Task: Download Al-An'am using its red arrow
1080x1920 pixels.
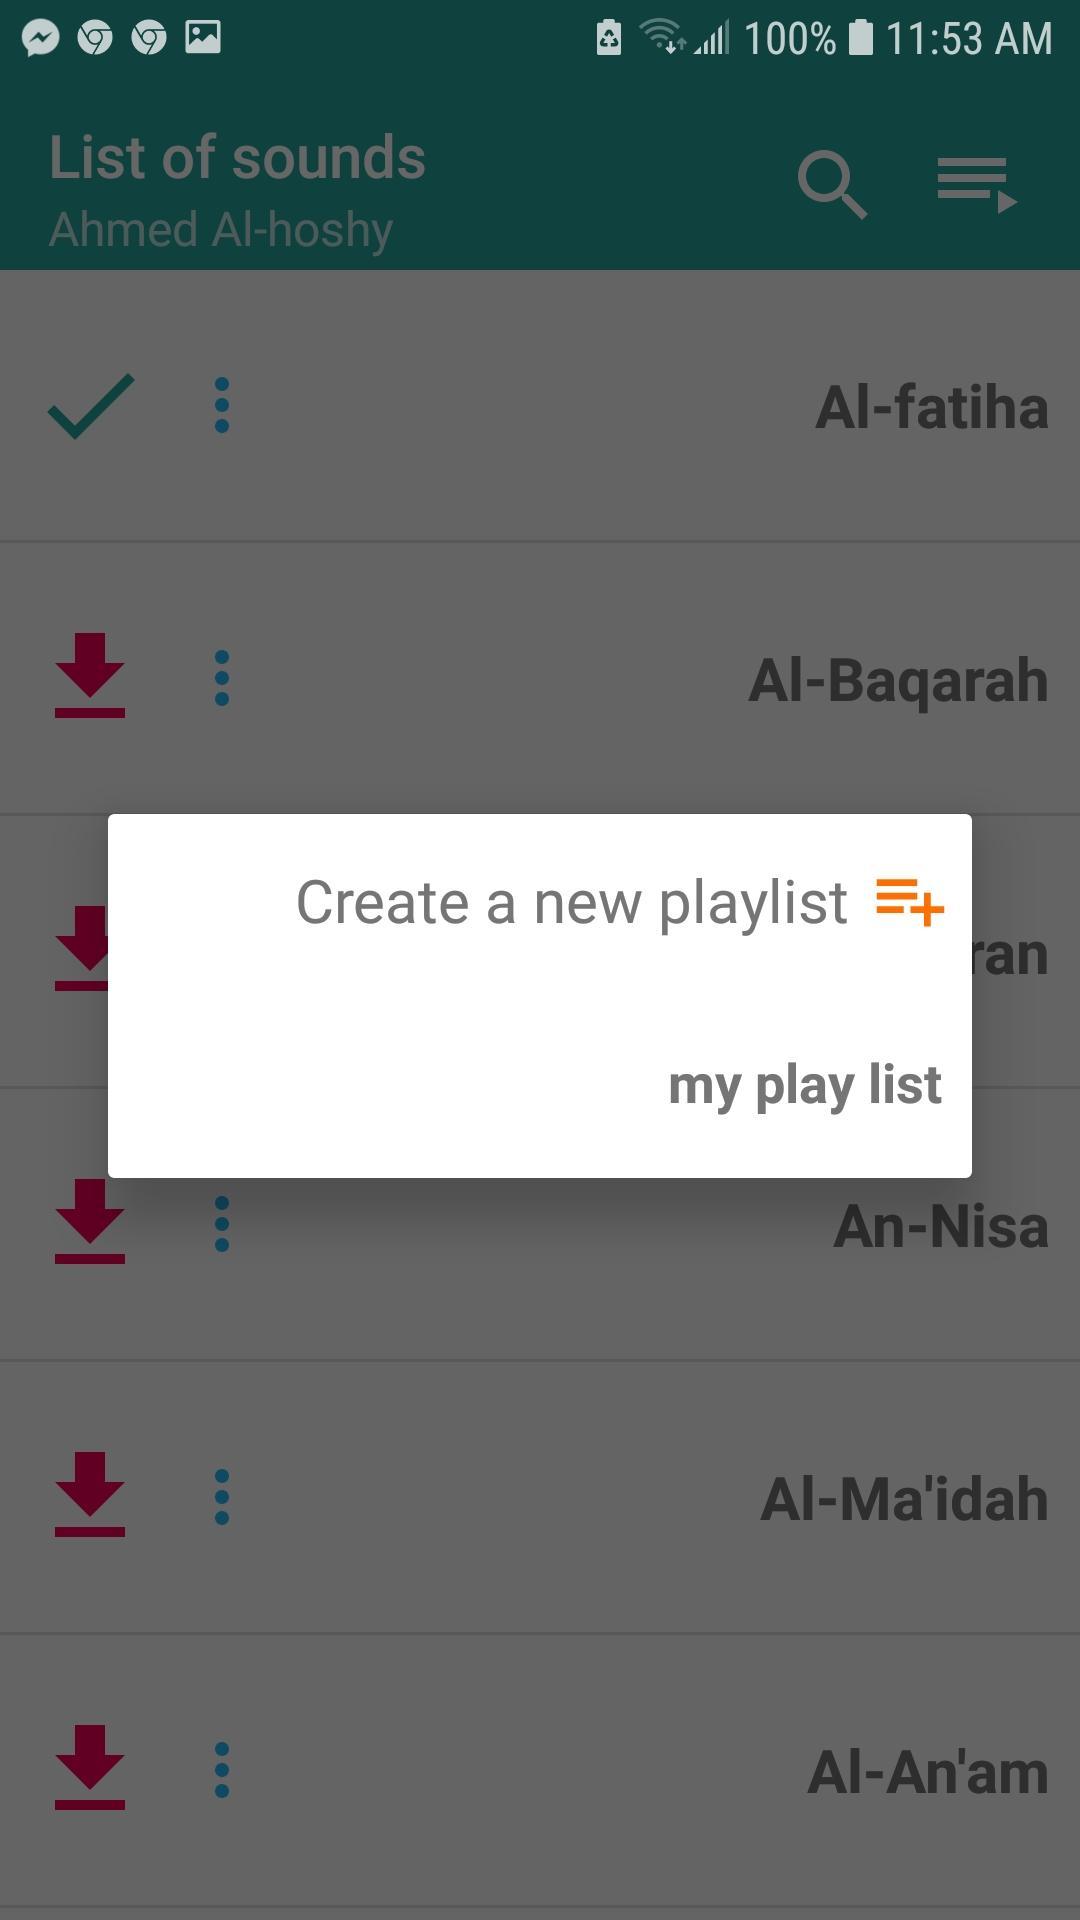Action: click(x=90, y=1767)
